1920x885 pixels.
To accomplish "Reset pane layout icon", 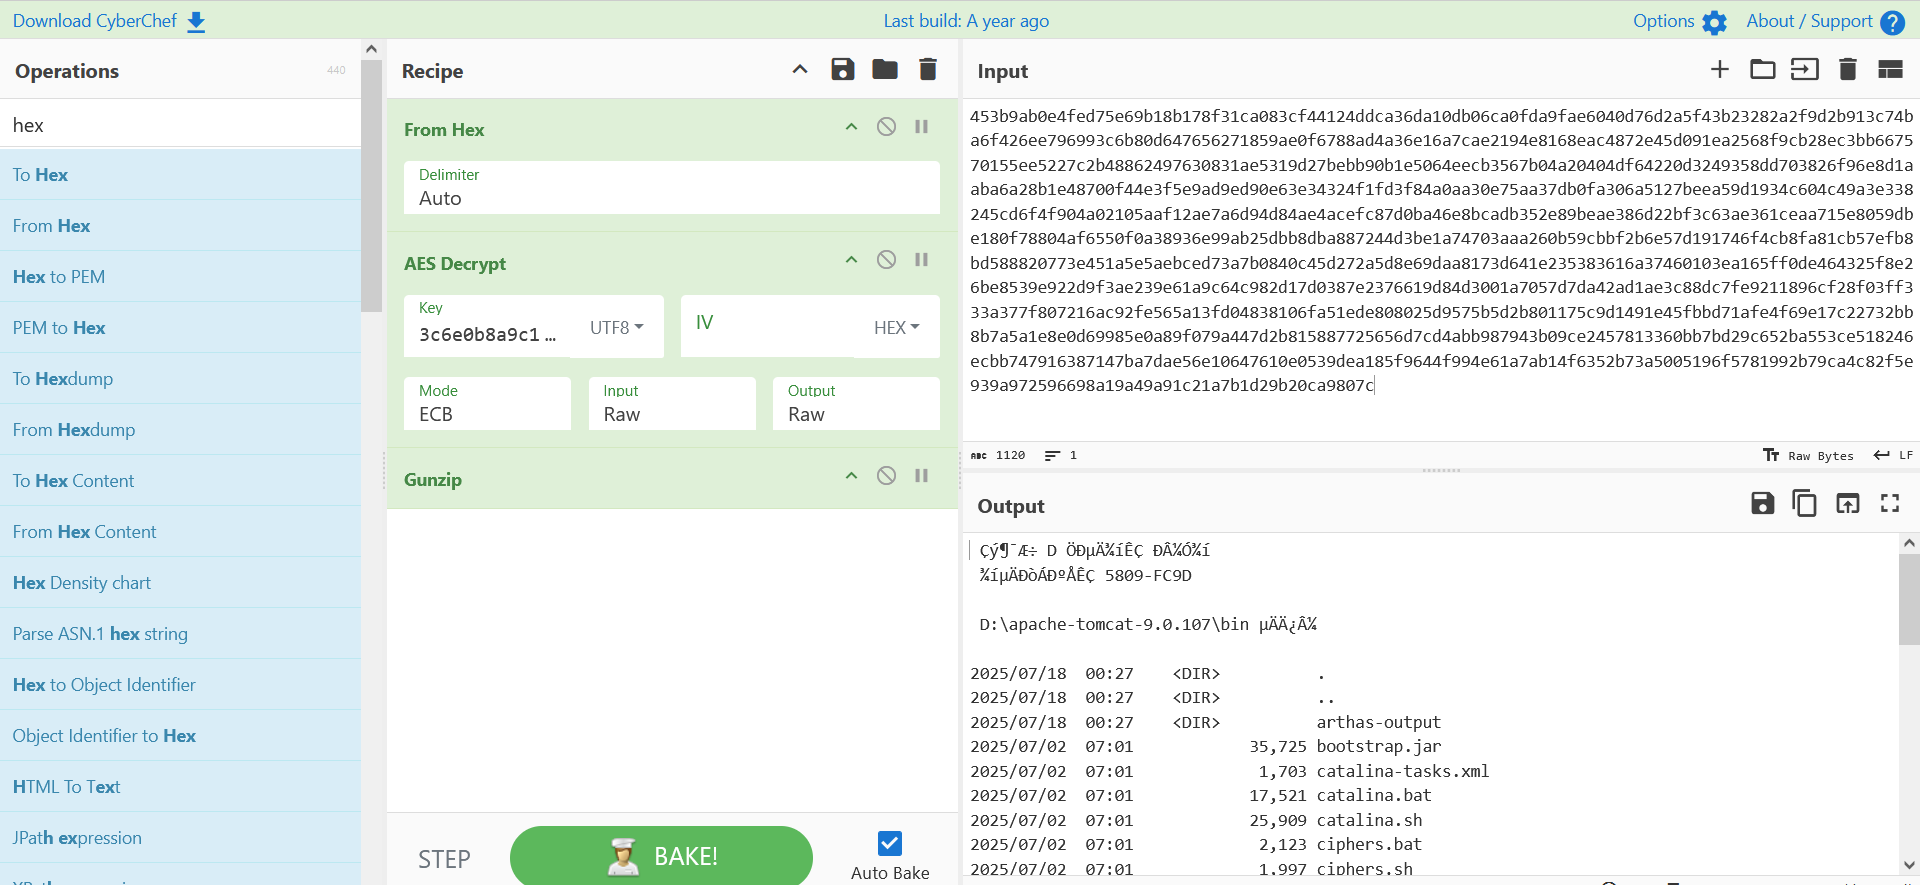I will (1890, 69).
